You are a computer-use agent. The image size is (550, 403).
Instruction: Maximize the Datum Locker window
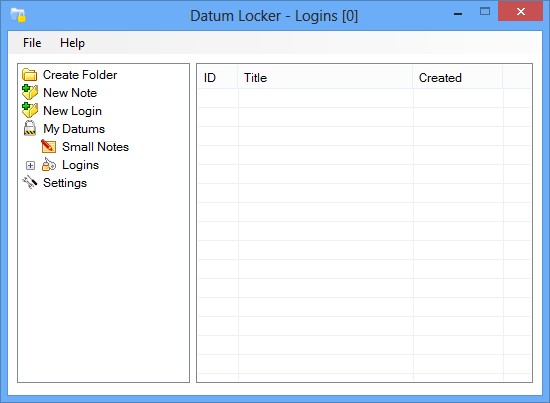(x=485, y=12)
